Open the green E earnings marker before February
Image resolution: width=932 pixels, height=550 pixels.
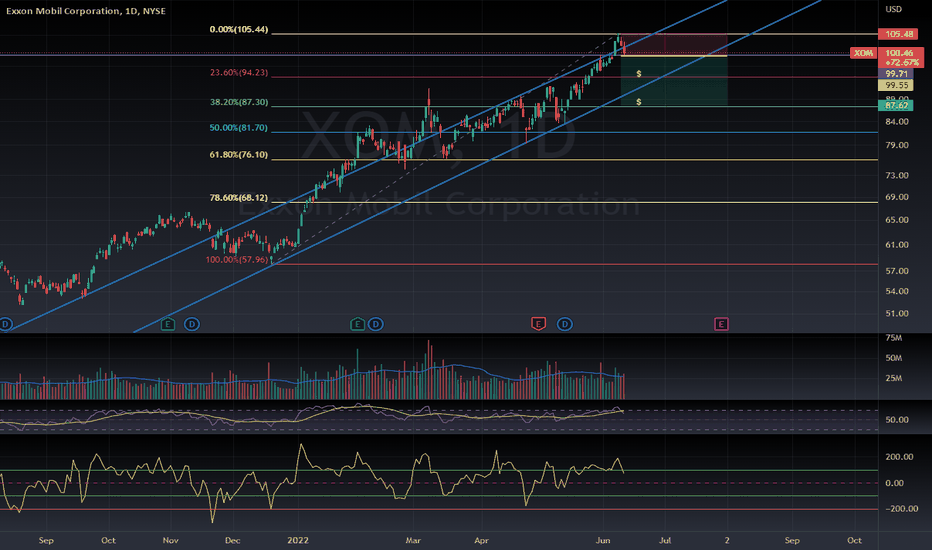pyautogui.click(x=357, y=324)
